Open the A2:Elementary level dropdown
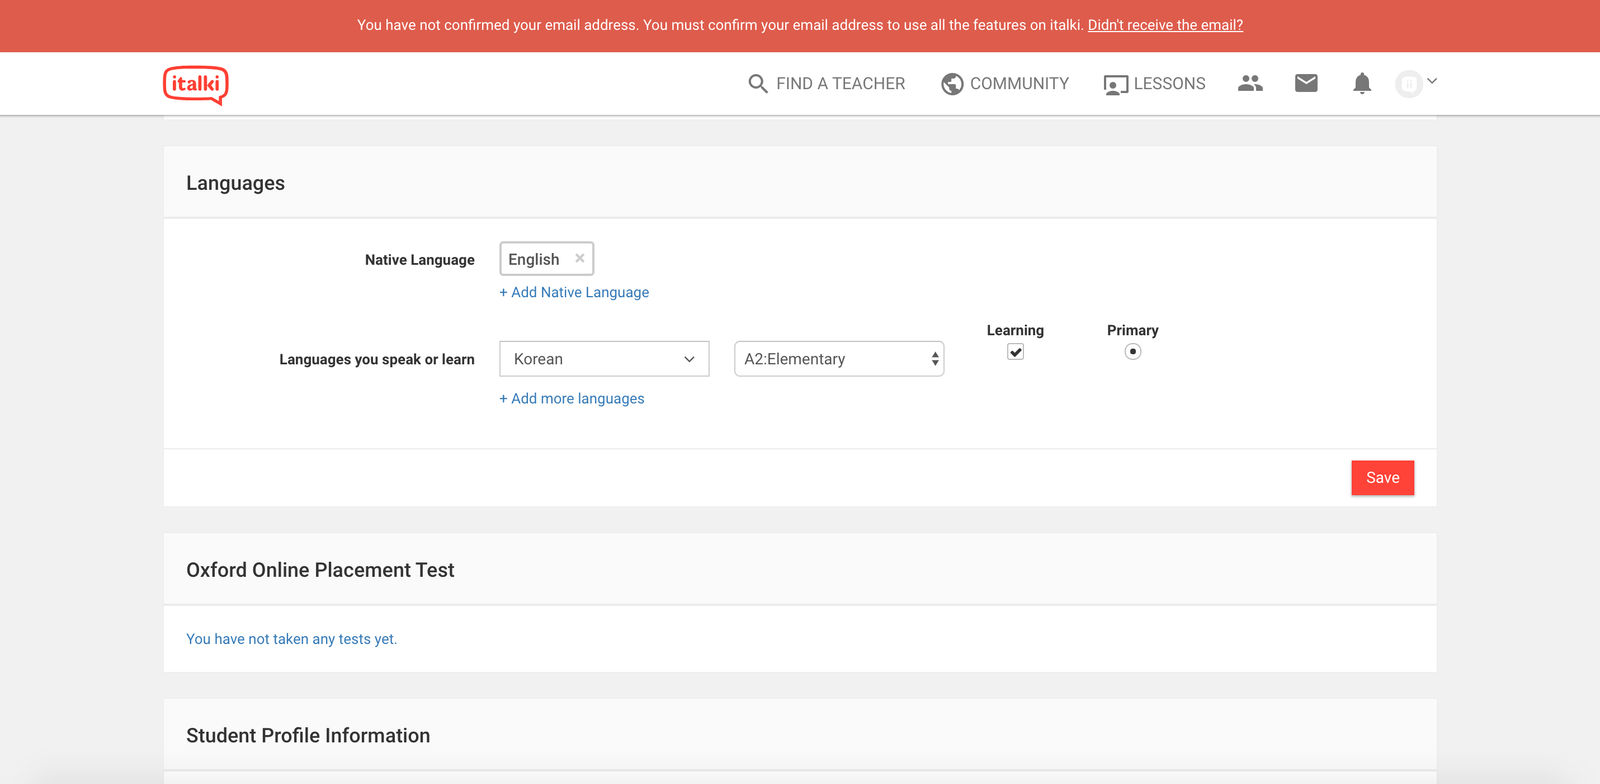 click(x=839, y=359)
